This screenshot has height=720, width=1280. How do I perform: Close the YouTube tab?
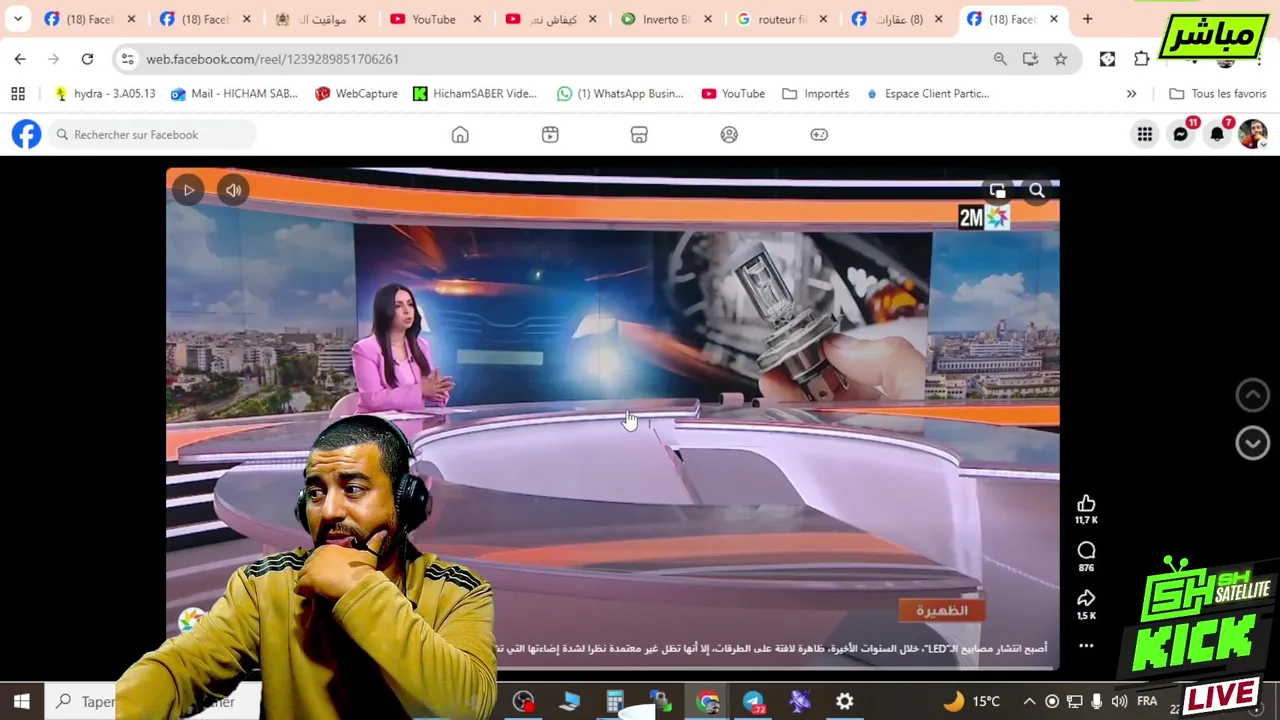tap(477, 19)
